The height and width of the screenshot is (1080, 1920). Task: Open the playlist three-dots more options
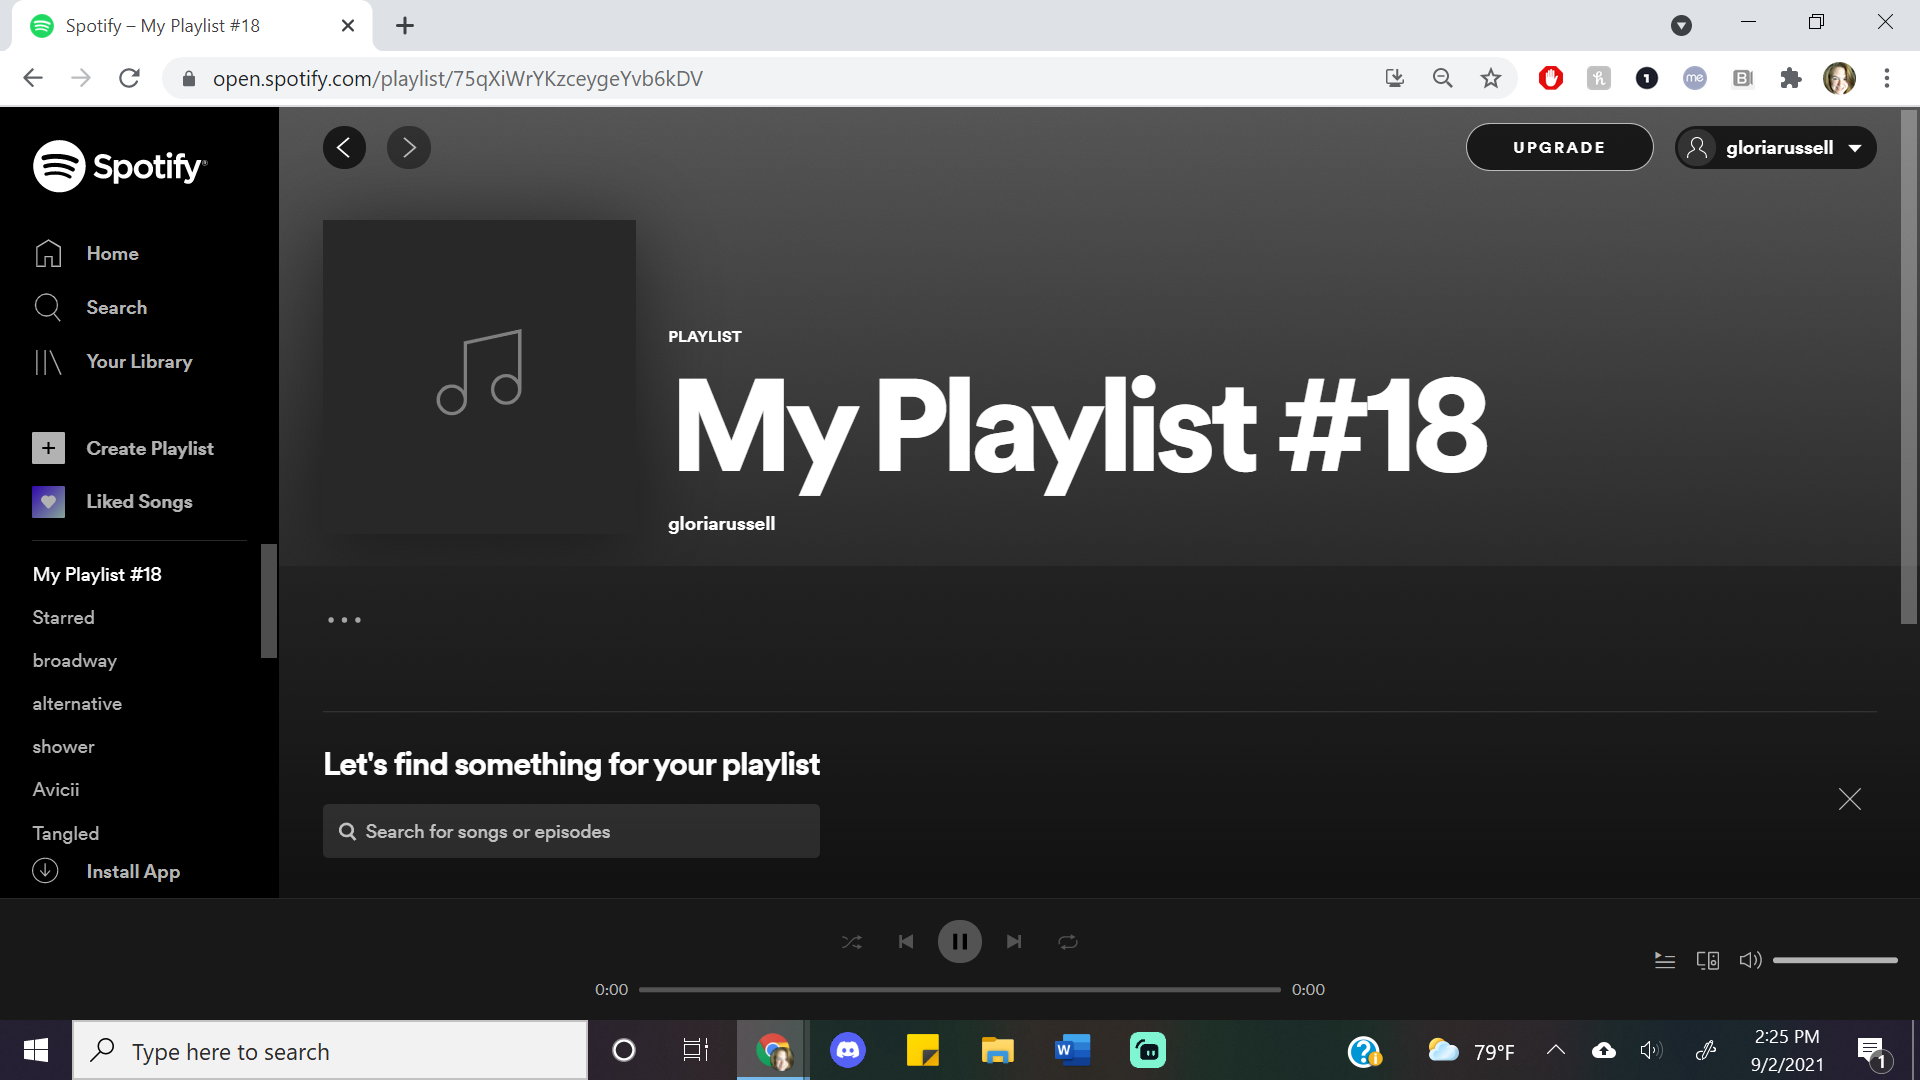(x=344, y=620)
